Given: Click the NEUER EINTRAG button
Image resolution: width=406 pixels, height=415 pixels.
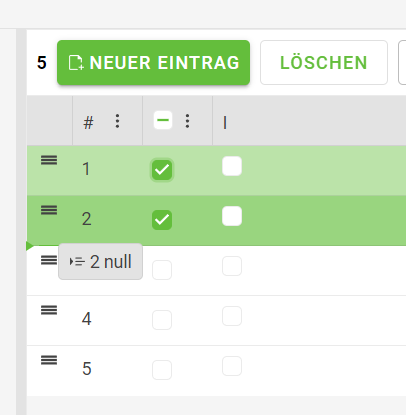Looking at the screenshot, I should coord(153,63).
